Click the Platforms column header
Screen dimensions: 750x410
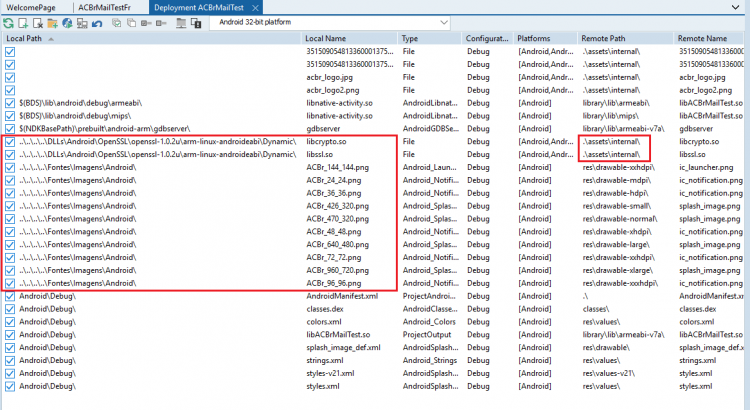545,39
